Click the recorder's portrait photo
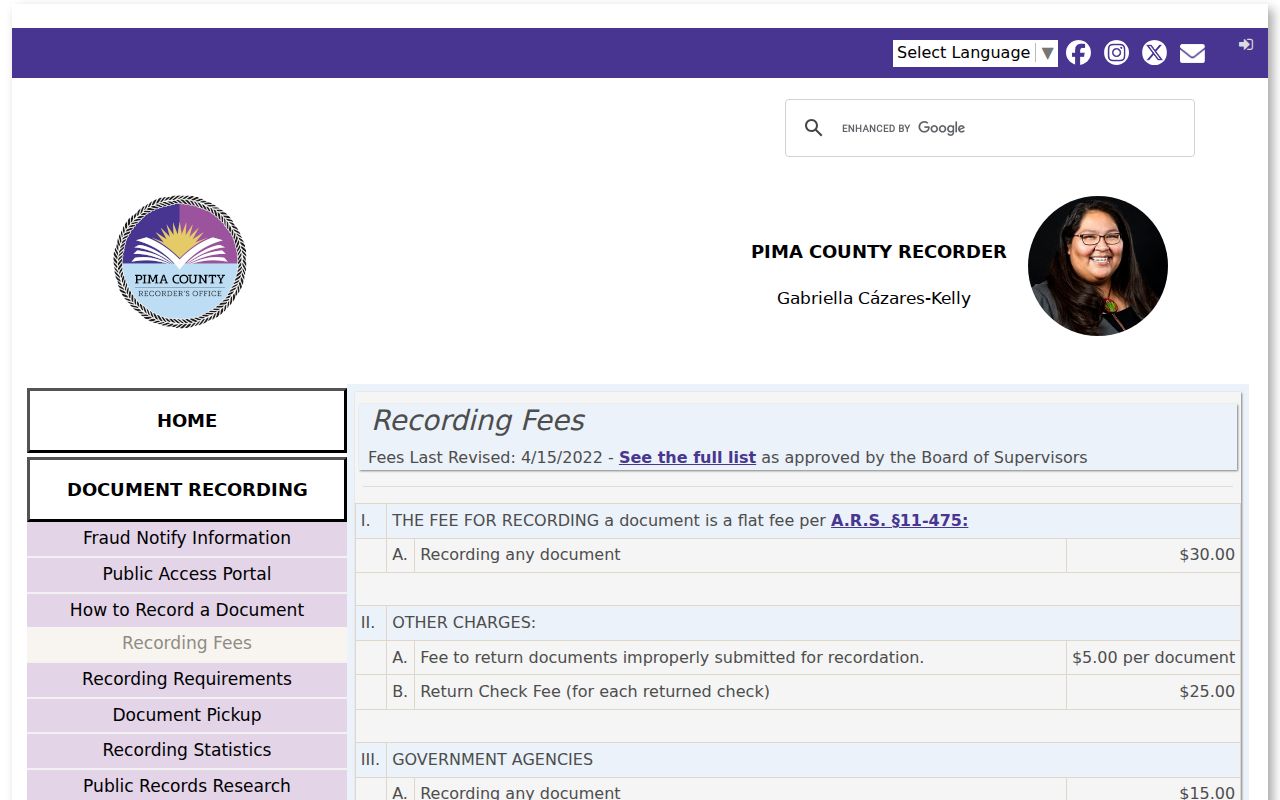 click(1098, 266)
